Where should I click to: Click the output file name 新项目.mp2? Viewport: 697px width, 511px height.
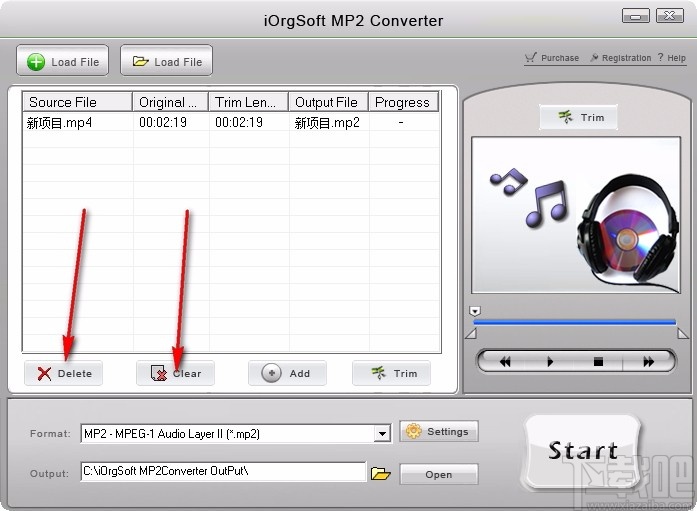(327, 123)
